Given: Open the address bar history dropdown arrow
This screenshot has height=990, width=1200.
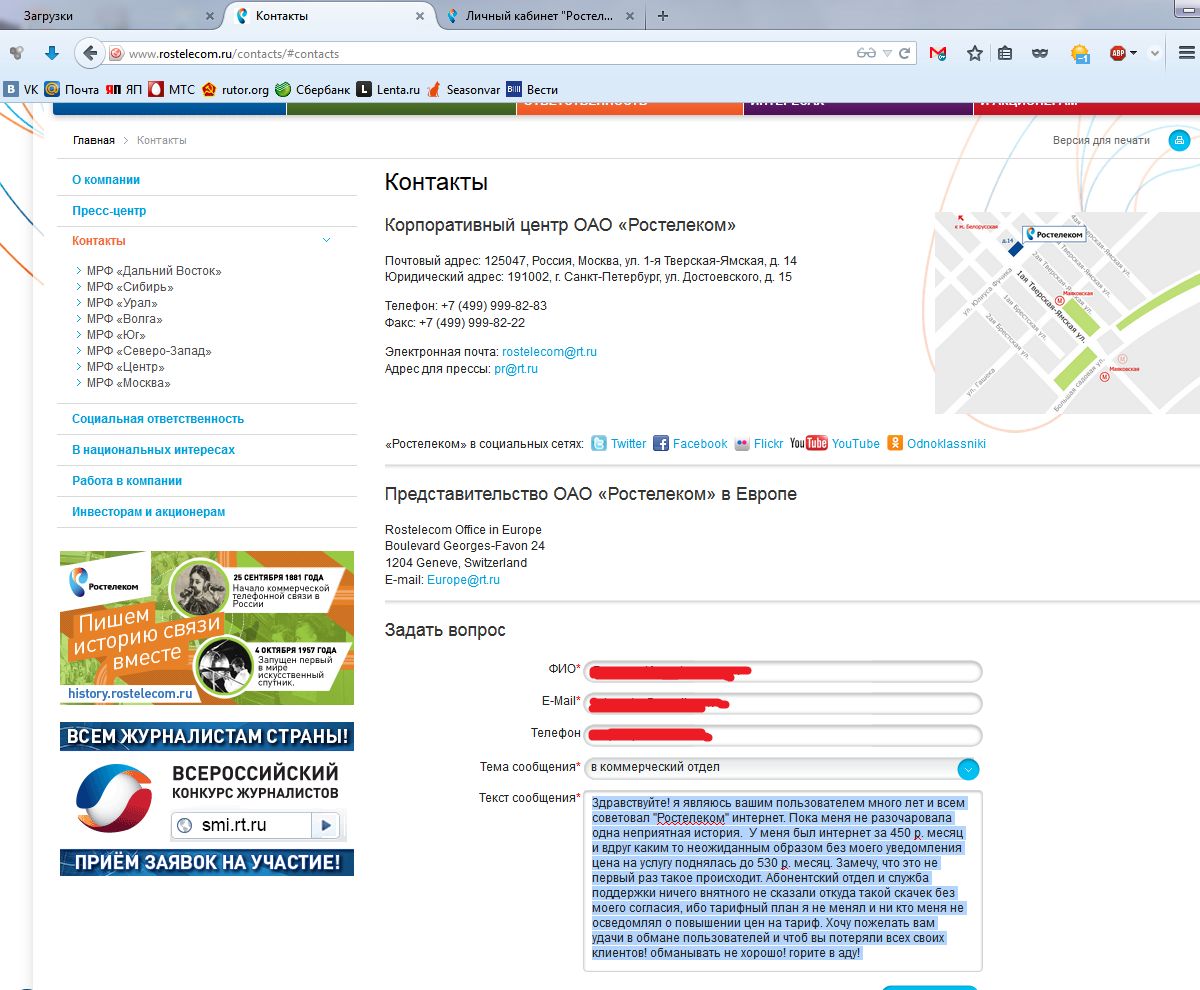Looking at the screenshot, I should click(x=887, y=54).
